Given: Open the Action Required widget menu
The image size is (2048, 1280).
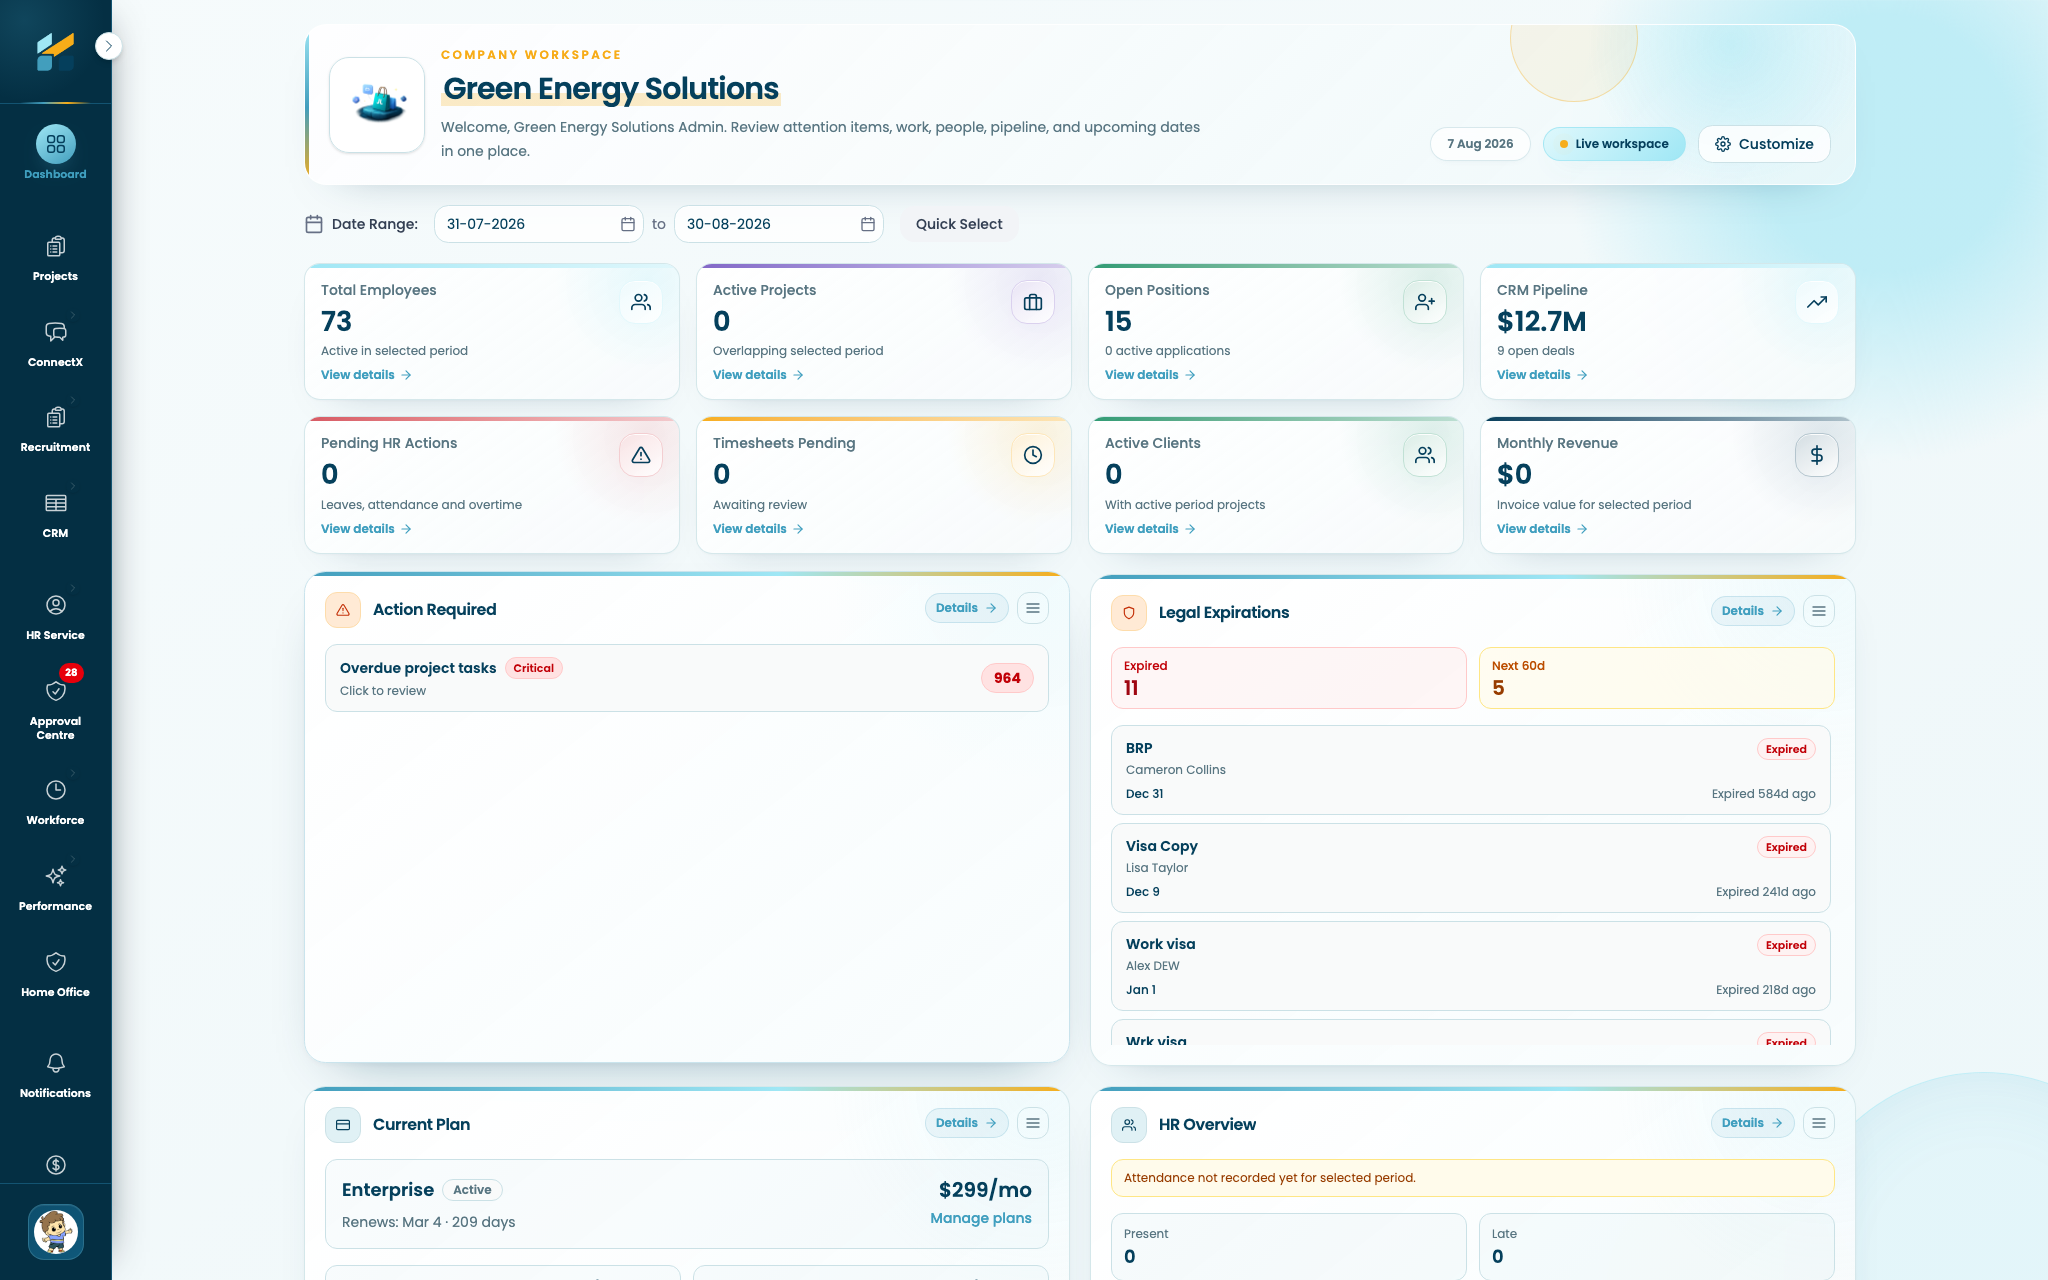Looking at the screenshot, I should [1033, 608].
